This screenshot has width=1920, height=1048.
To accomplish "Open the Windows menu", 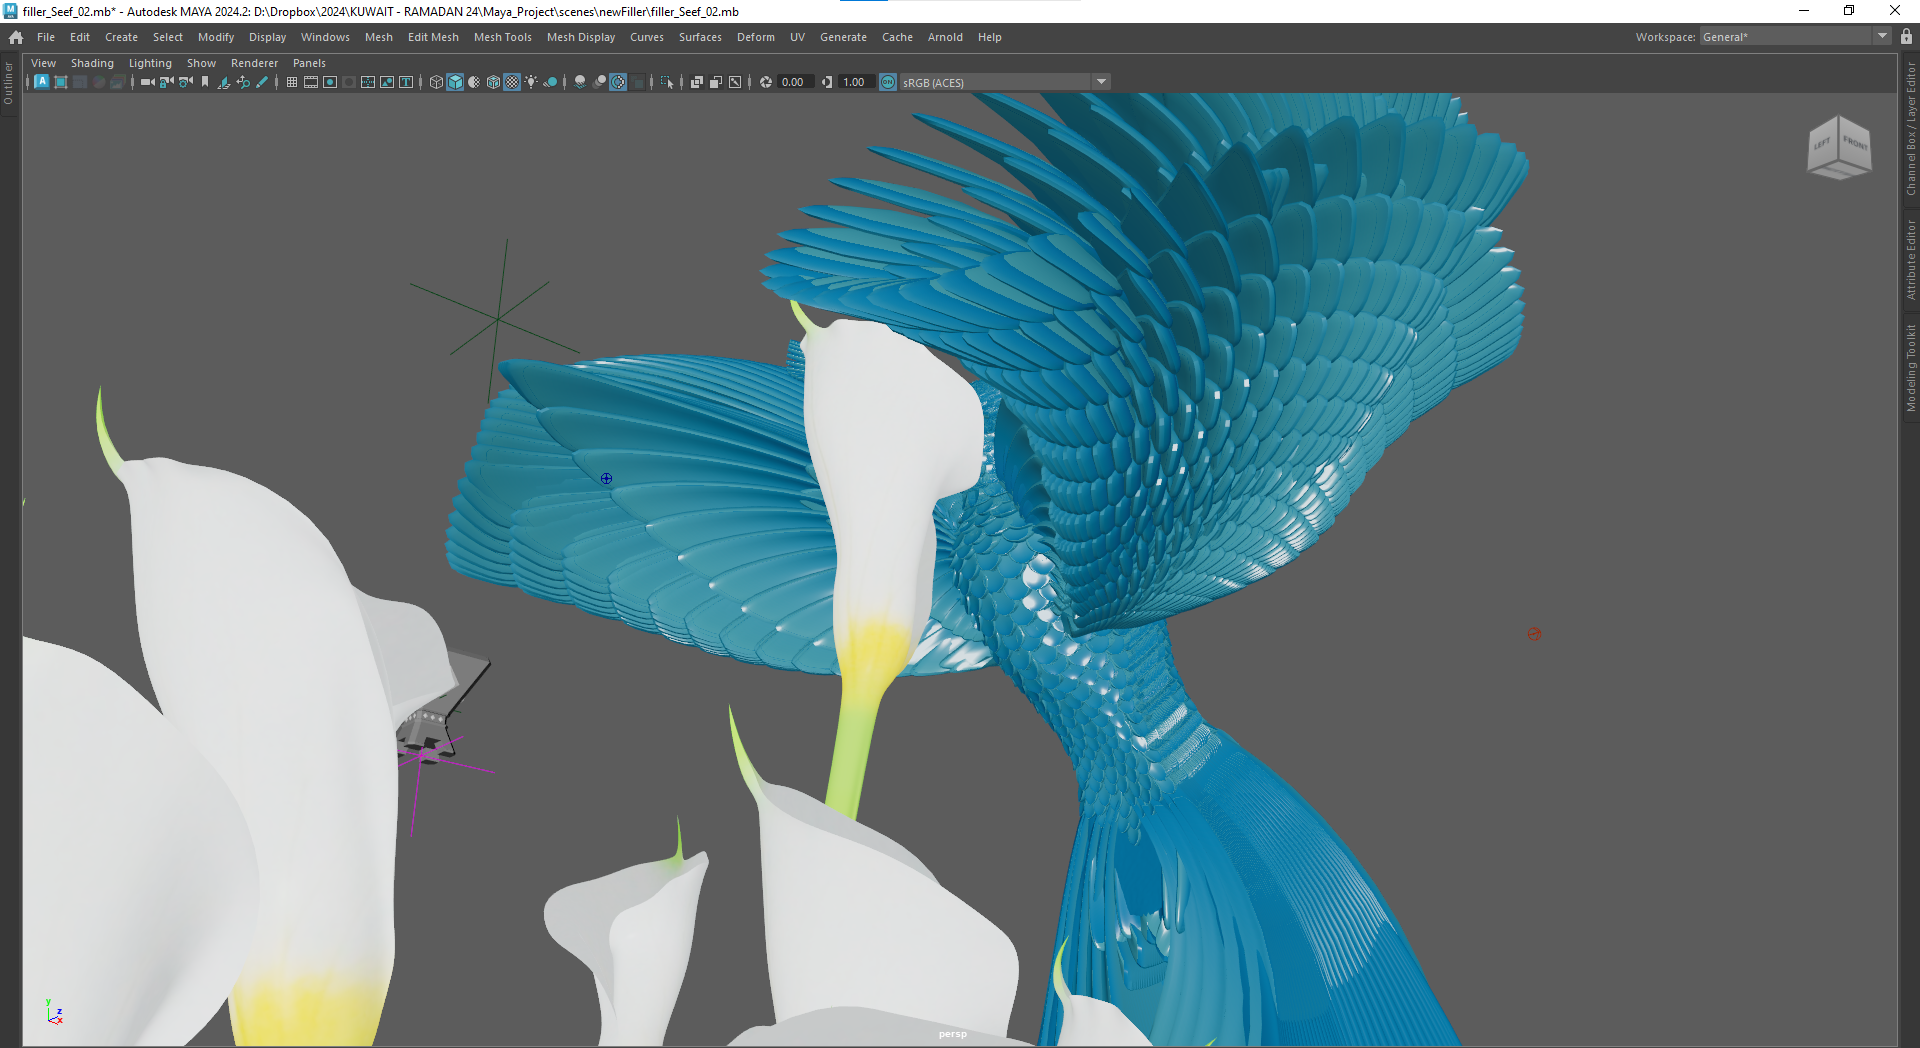I will 325,37.
